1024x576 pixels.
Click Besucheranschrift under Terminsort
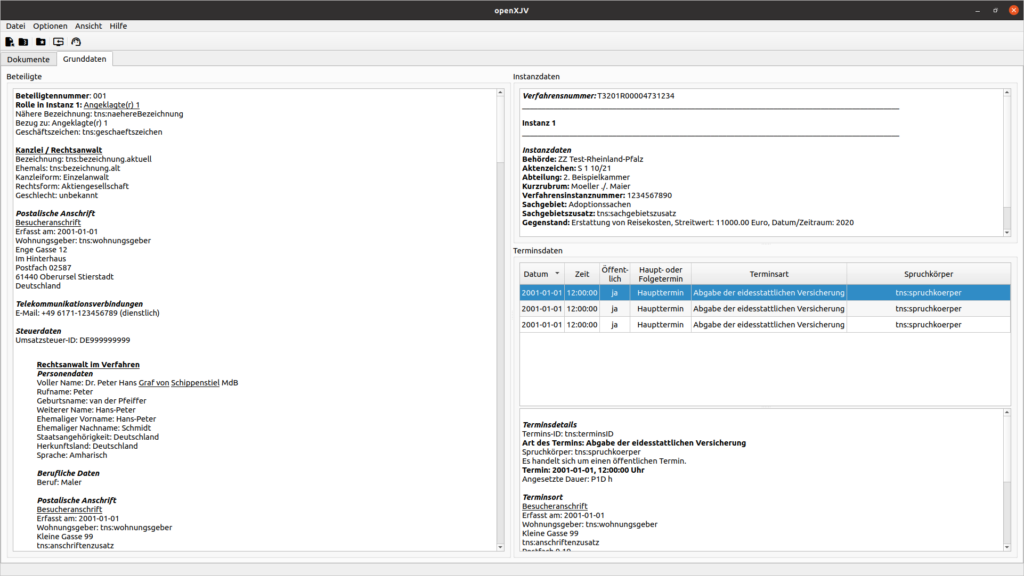(554, 506)
